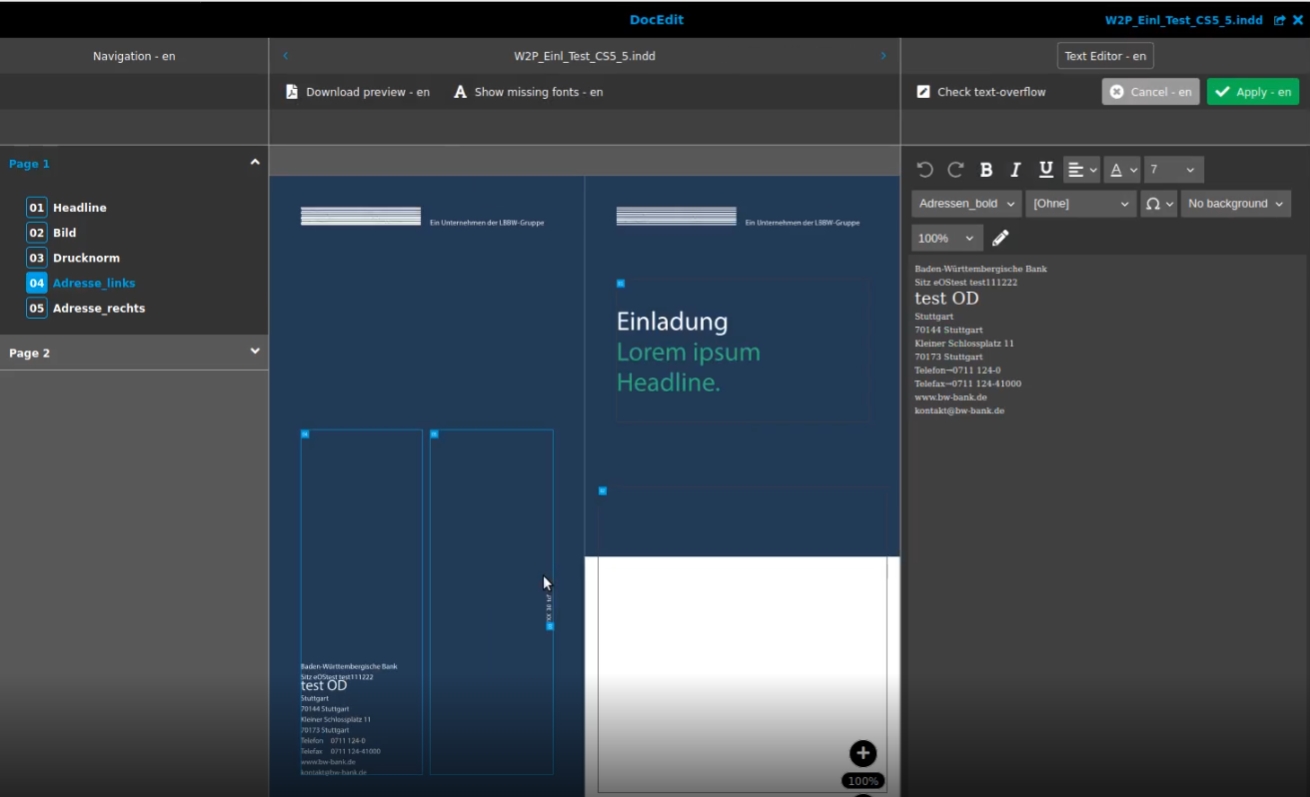Select Adresse_rechts in navigation list
Image resolution: width=1310 pixels, height=797 pixels.
pyautogui.click(x=98, y=309)
